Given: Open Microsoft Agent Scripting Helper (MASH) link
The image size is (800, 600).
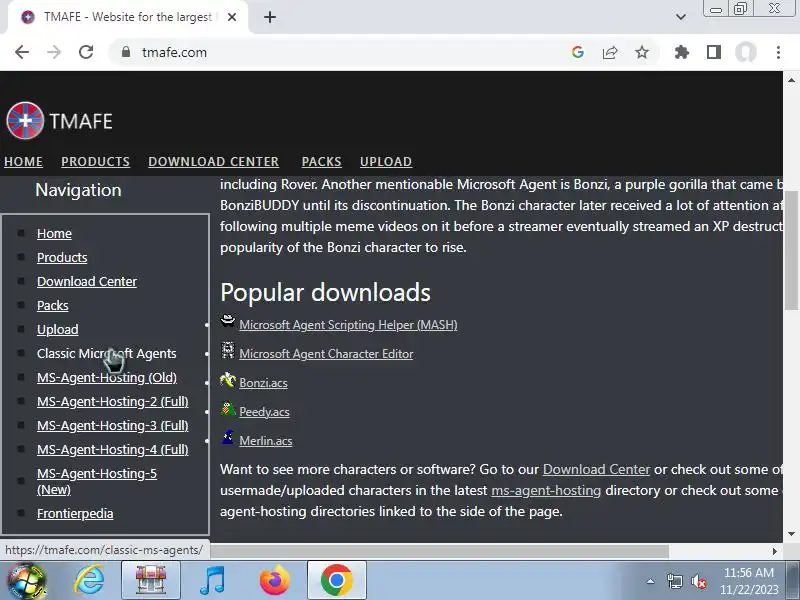Looking at the screenshot, I should [348, 324].
